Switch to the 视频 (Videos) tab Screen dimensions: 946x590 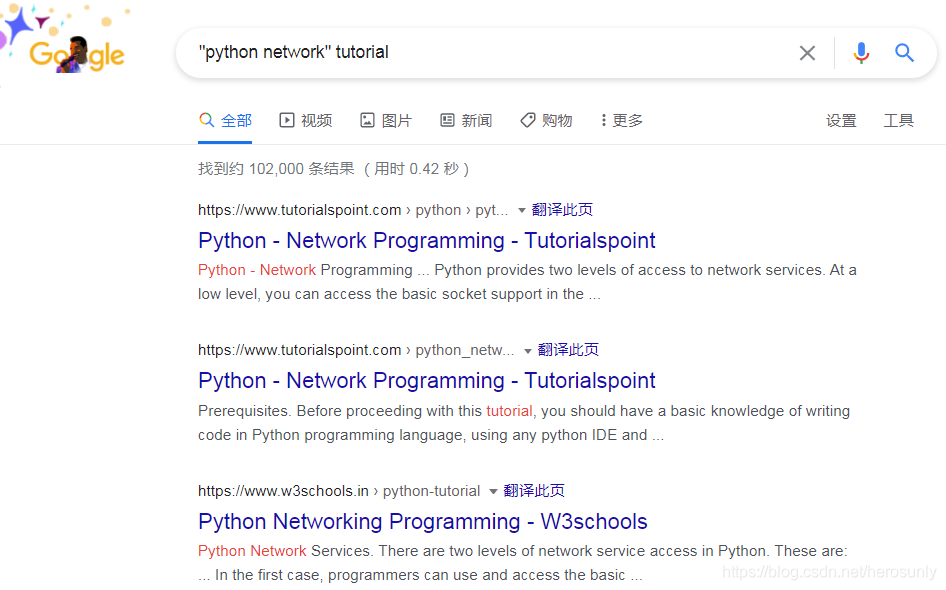click(305, 121)
